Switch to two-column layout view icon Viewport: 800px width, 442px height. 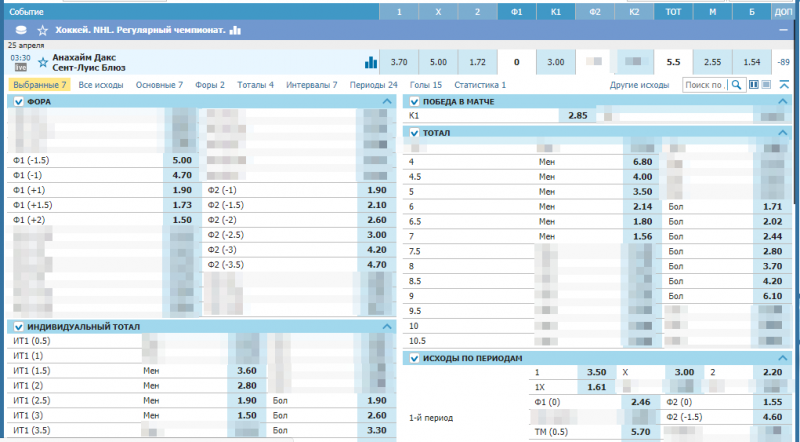click(753, 86)
